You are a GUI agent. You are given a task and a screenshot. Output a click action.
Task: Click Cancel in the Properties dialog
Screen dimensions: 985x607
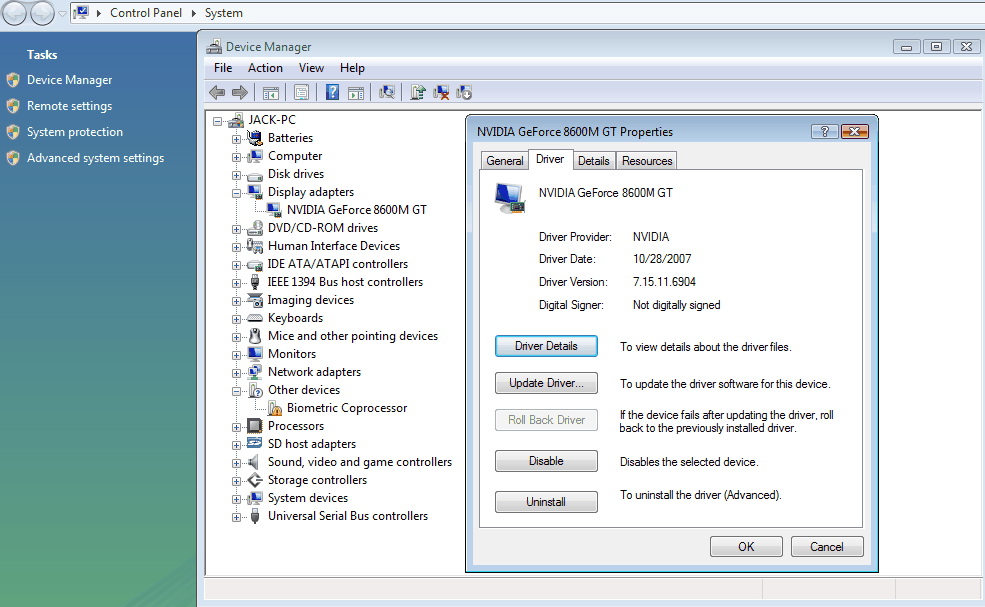point(827,547)
